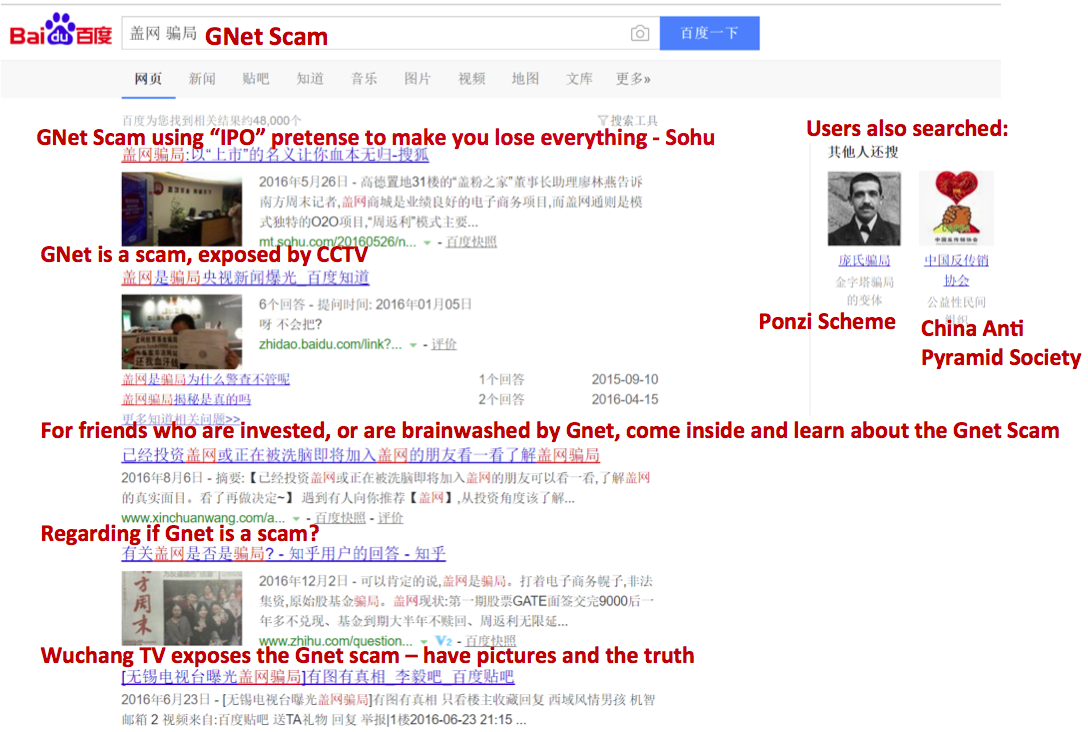Viewport: 1088px width, 732px height.
Task: Click the 中国反传销协会 heart logo thumbnail
Action: (956, 209)
